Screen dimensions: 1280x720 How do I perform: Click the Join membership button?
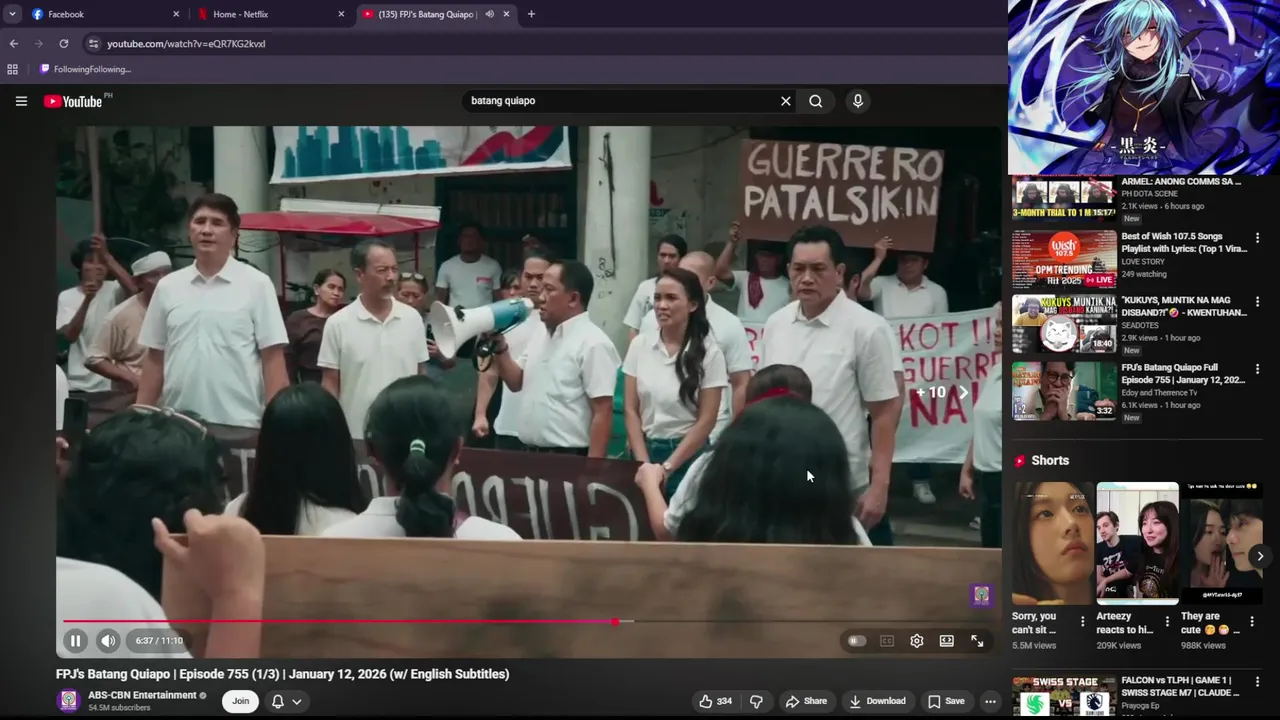(x=240, y=701)
